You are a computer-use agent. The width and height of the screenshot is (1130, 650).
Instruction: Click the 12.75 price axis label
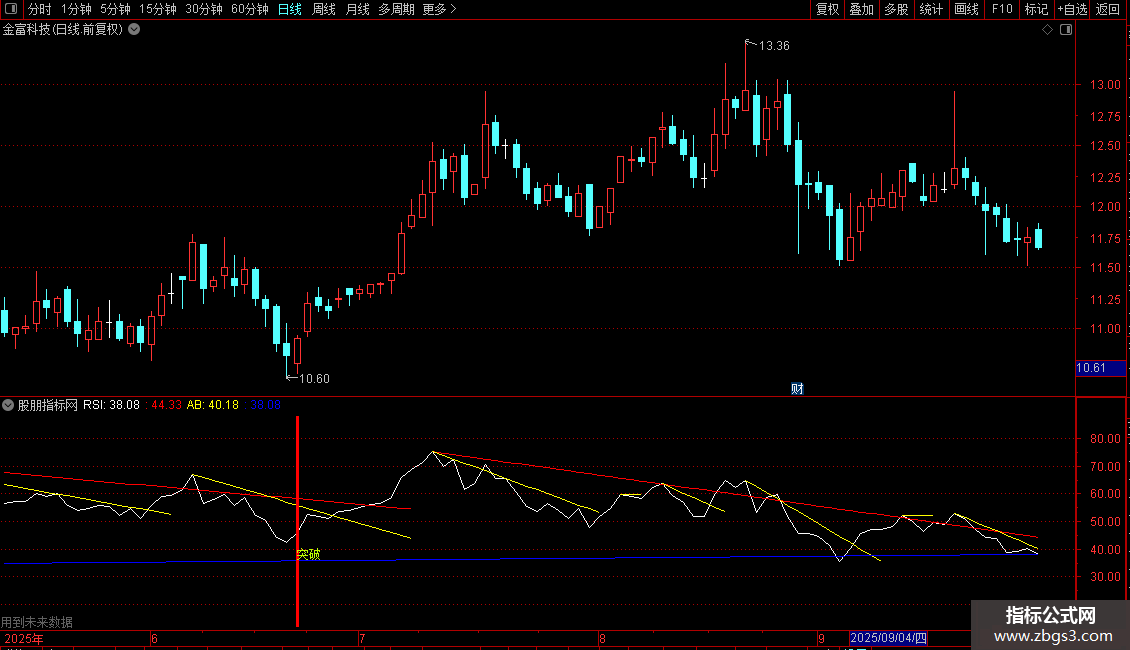pos(1105,116)
